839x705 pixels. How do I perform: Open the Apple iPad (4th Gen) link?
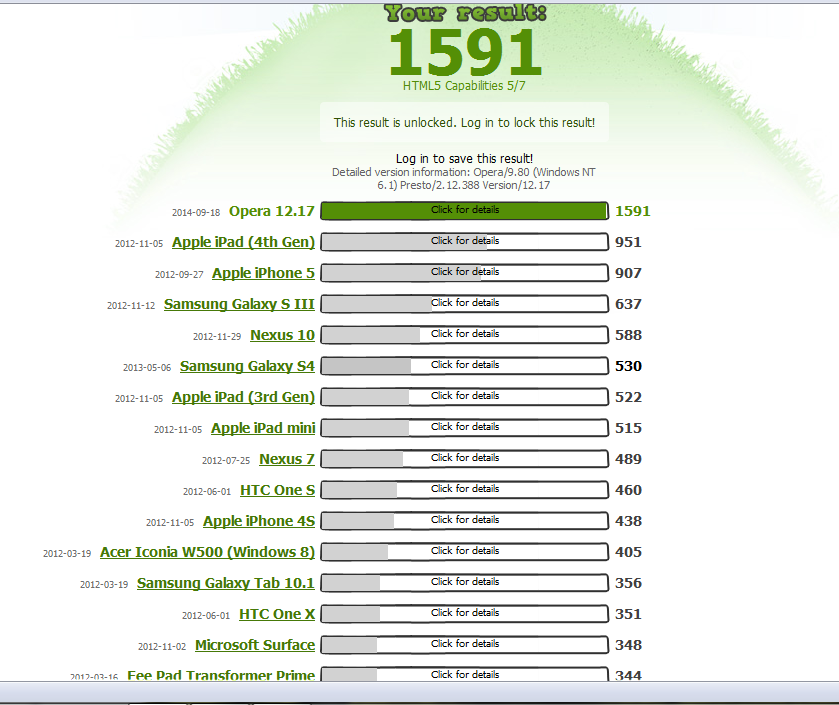pyautogui.click(x=243, y=242)
